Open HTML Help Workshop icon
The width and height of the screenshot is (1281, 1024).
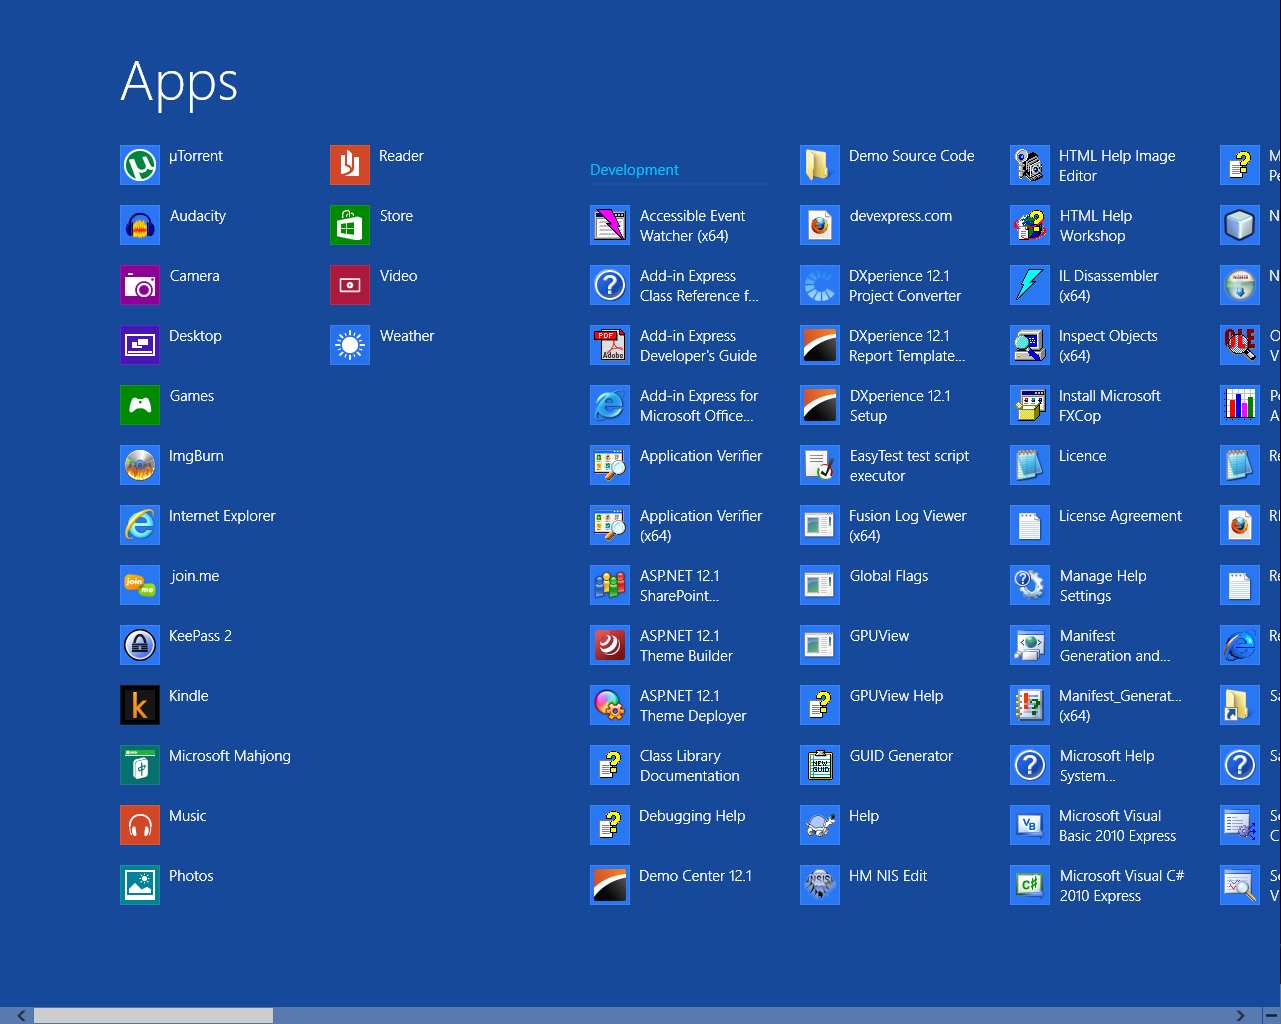(x=1030, y=225)
